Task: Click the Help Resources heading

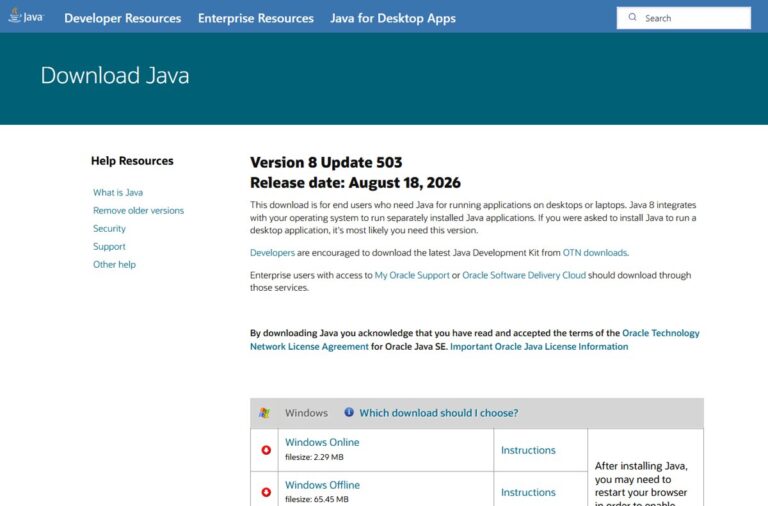Action: coord(132,161)
